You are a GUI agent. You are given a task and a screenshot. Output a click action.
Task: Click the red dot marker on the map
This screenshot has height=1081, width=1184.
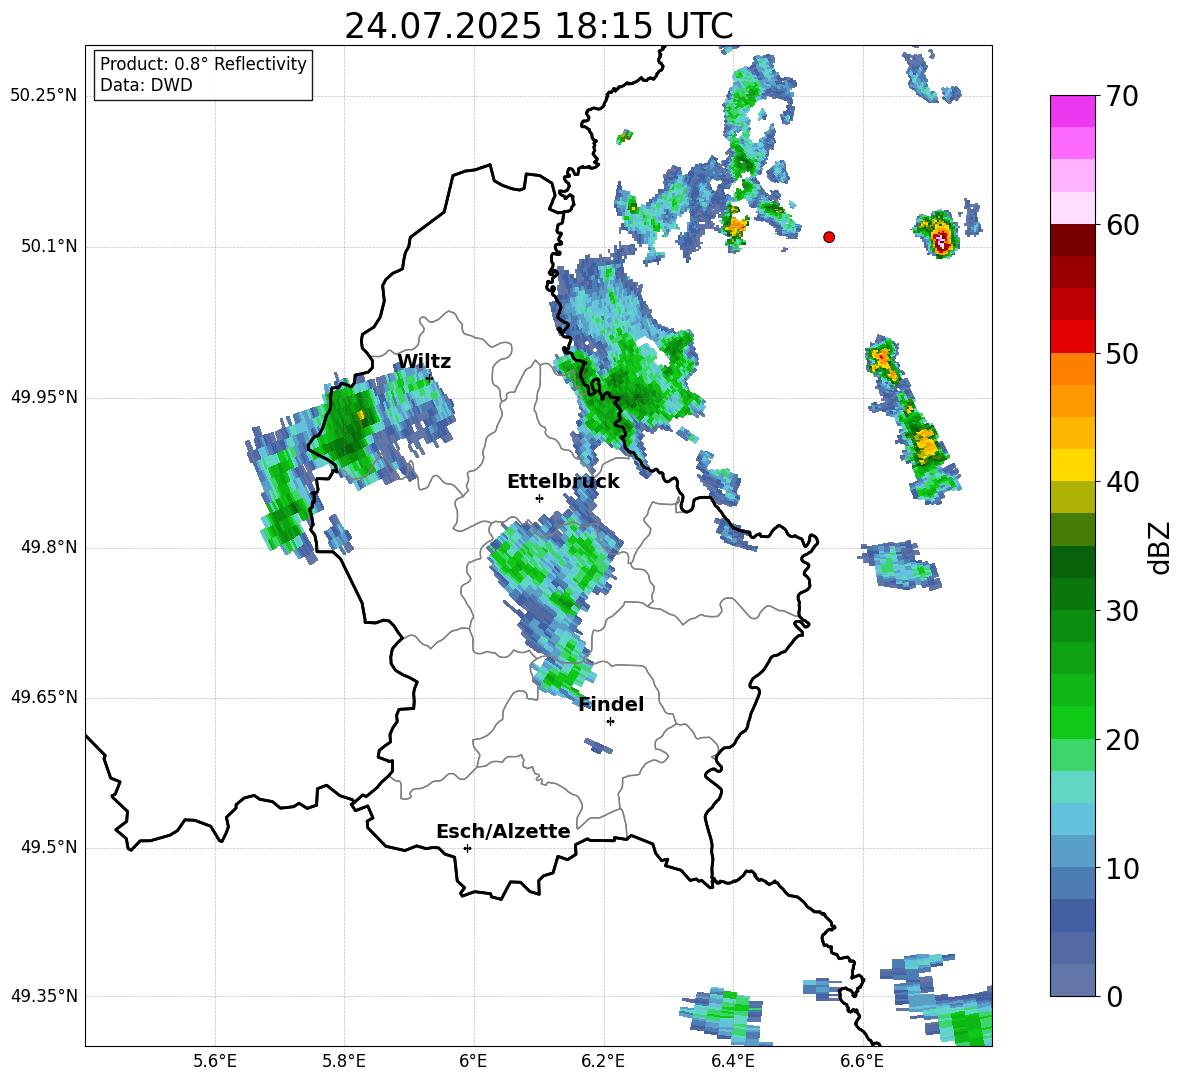[829, 237]
